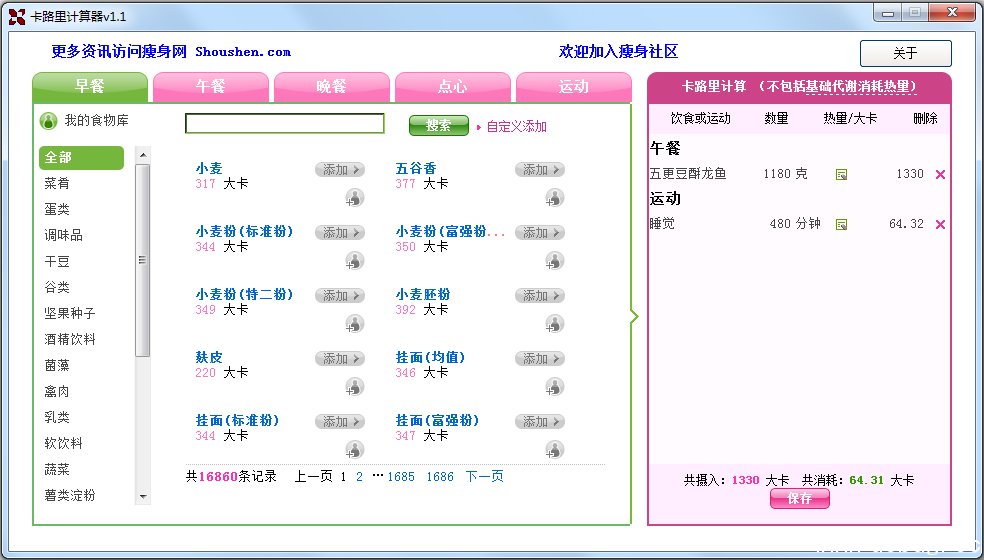Add 五谷香 to my food library icon
984x560 pixels.
click(554, 198)
